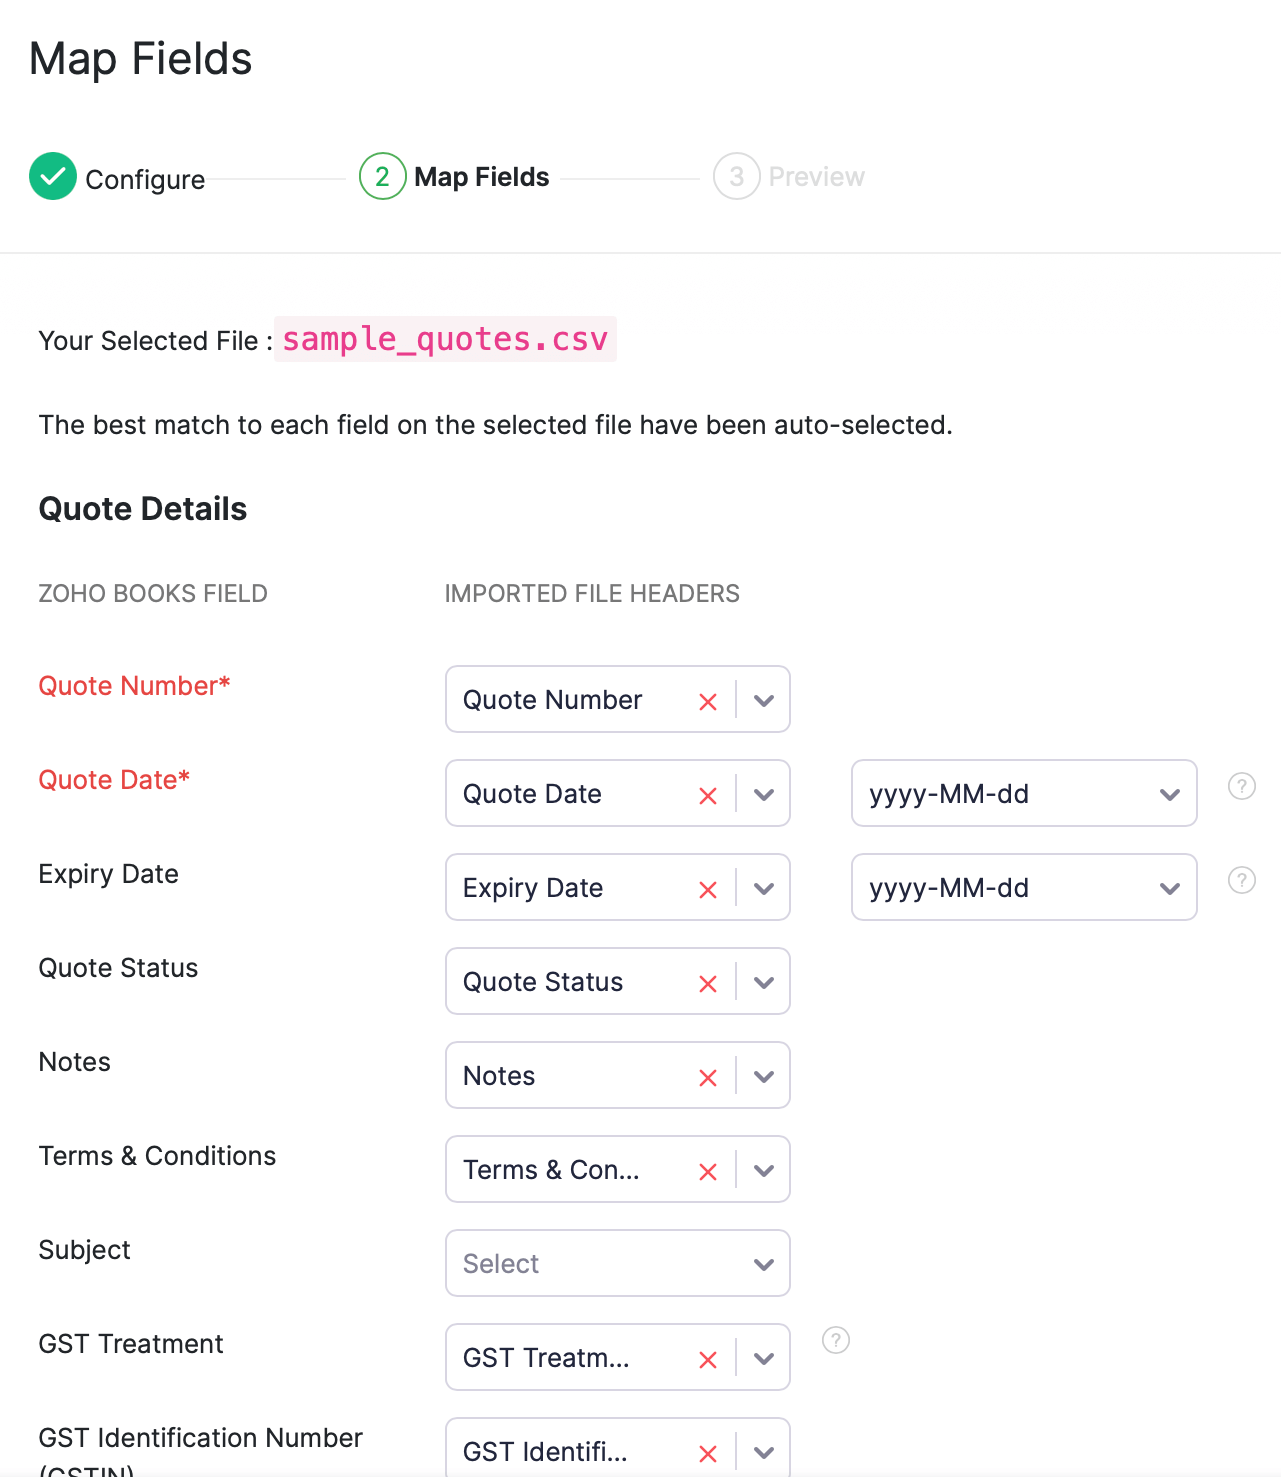
Task: Go back to the Configure step
Action: tap(145, 179)
